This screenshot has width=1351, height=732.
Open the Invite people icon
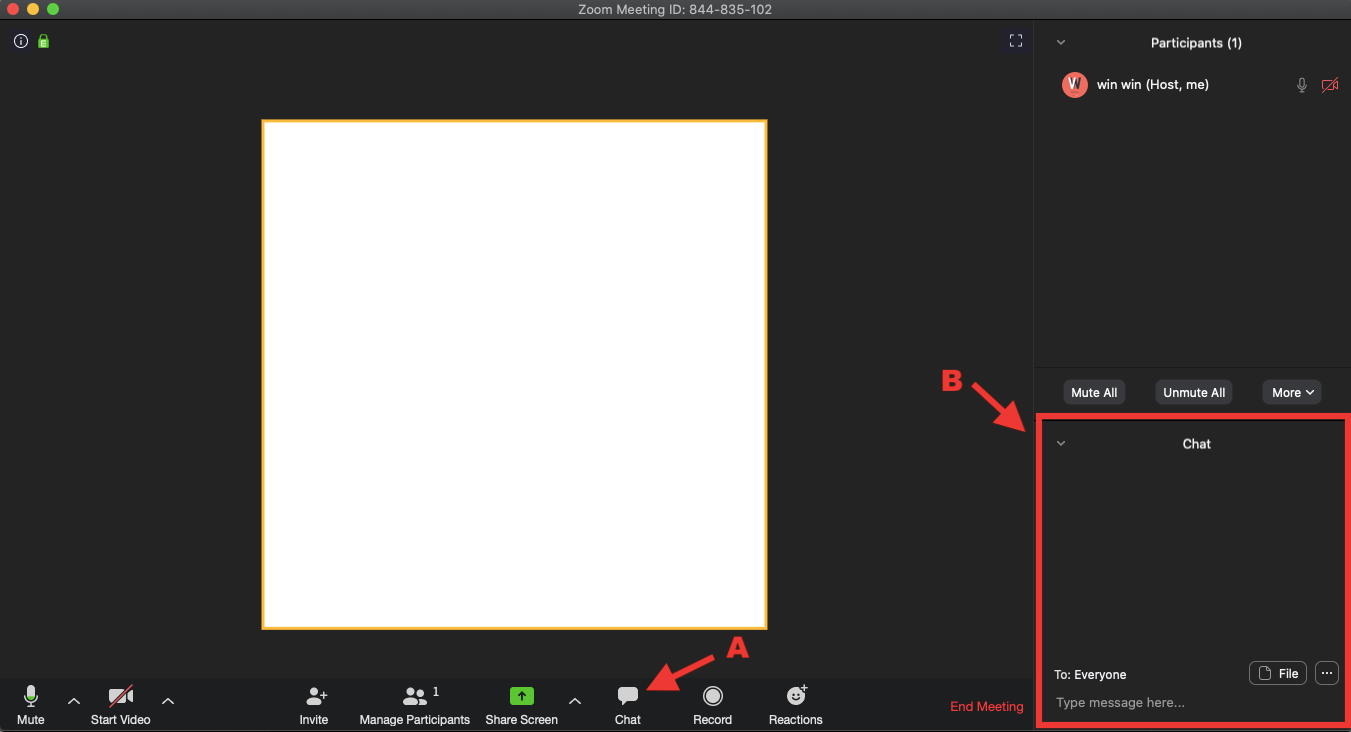tap(316, 697)
